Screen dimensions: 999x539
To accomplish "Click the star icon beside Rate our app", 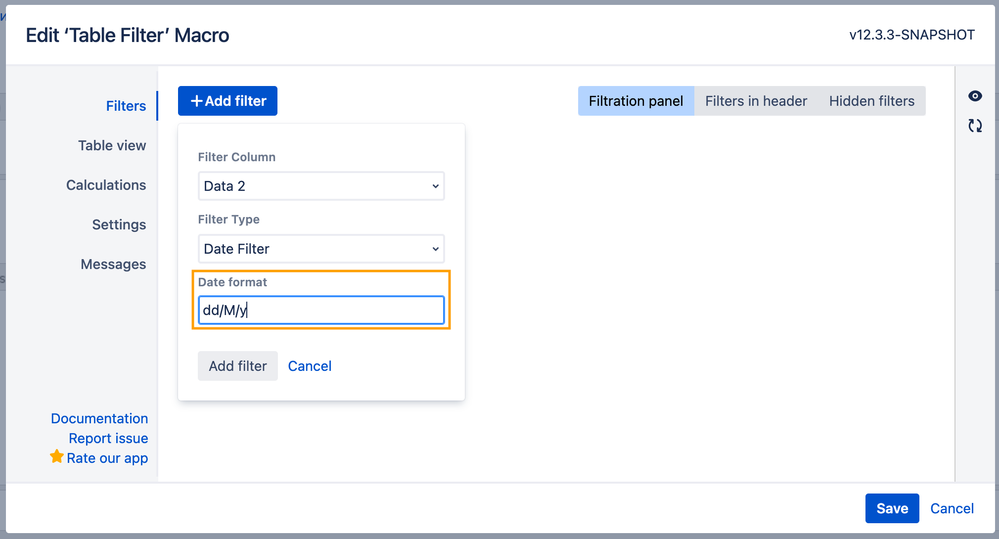I will (57, 457).
